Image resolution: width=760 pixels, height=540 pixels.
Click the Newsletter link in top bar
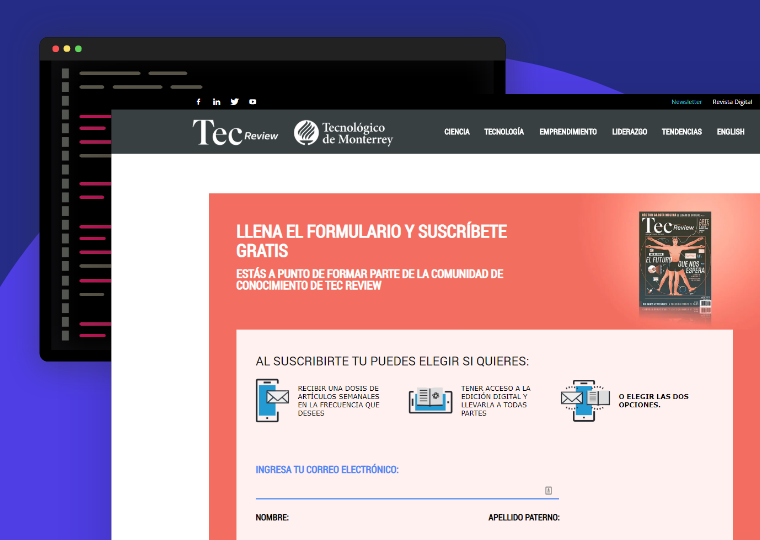(x=686, y=102)
